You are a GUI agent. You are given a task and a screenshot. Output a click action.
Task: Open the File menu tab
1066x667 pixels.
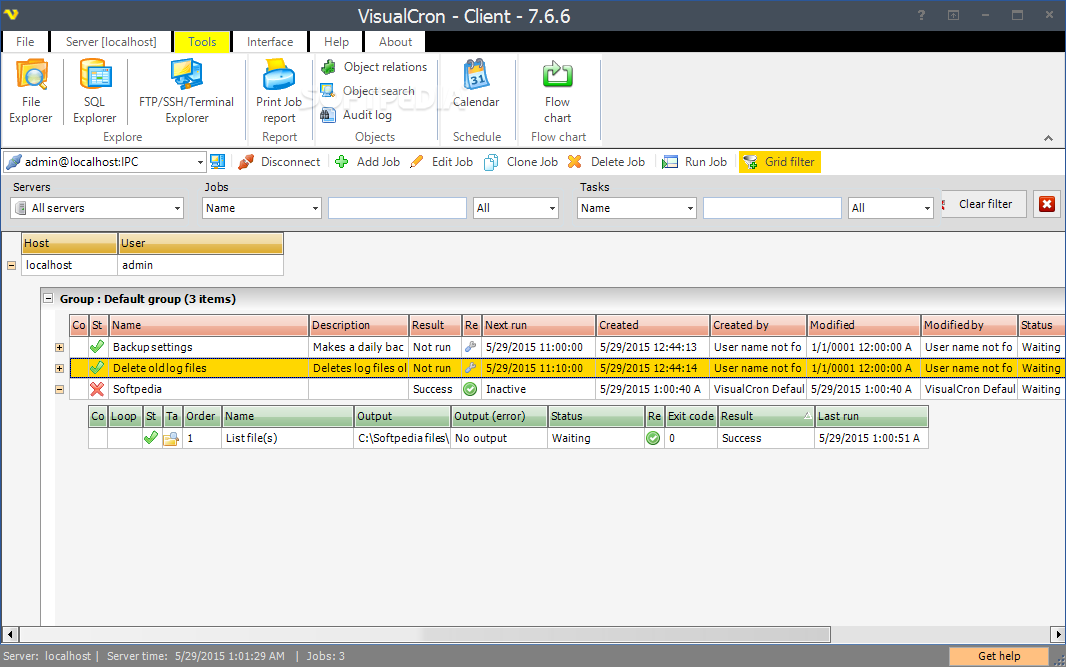click(25, 41)
